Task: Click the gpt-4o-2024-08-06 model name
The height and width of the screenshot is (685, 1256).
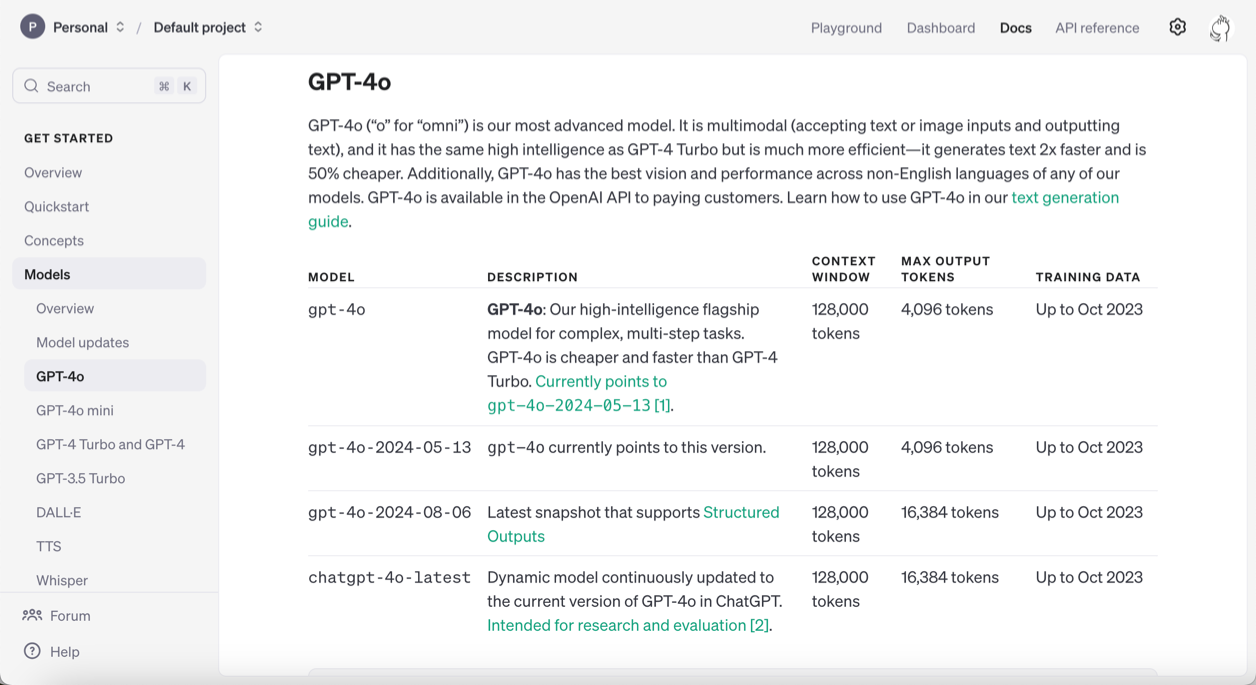Action: pyautogui.click(x=390, y=512)
